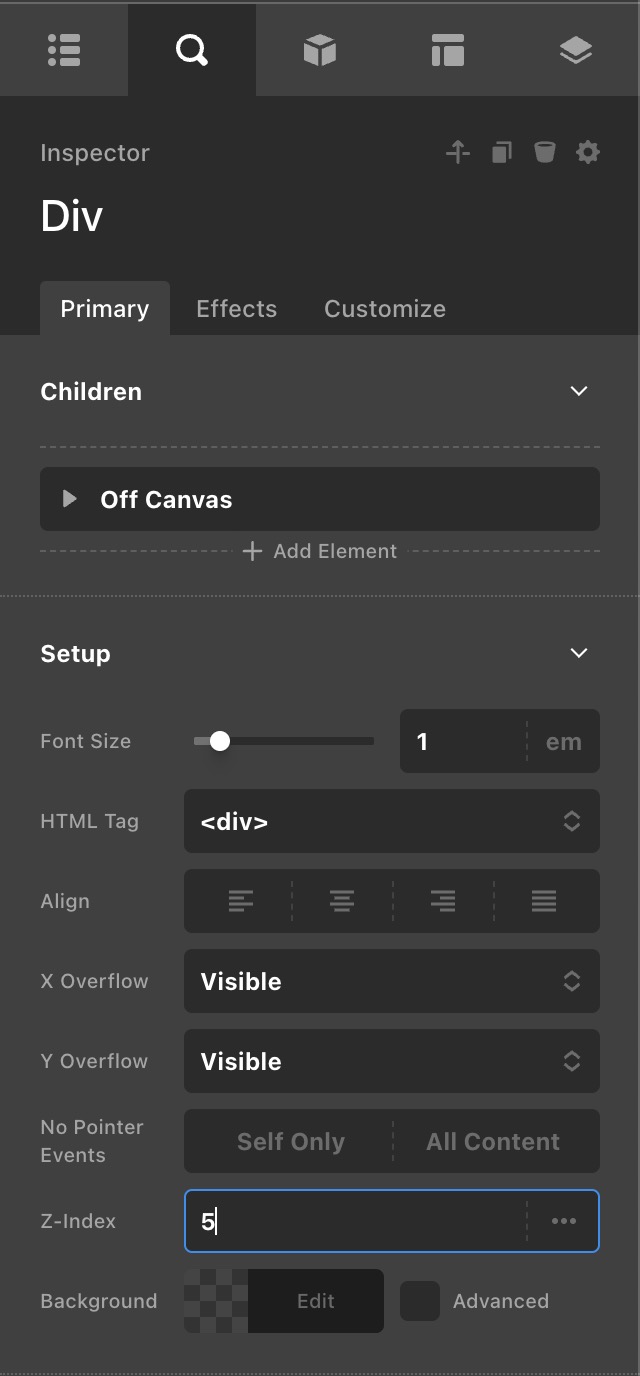Toggle All Content pointer events
640x1376 pixels.
pyautogui.click(x=494, y=1141)
